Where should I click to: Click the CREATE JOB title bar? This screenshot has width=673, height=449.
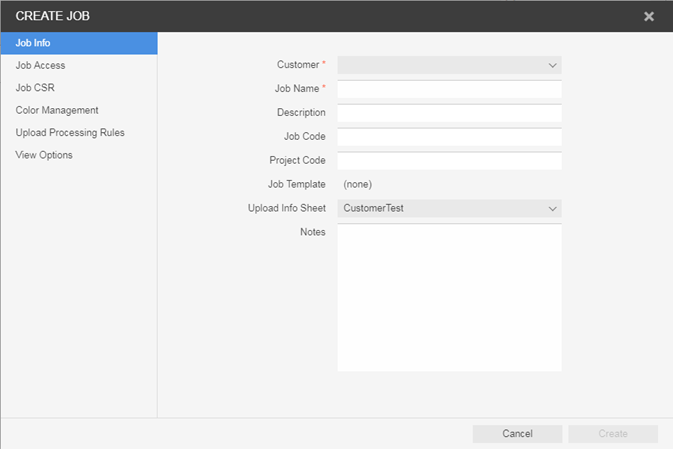pos(300,16)
